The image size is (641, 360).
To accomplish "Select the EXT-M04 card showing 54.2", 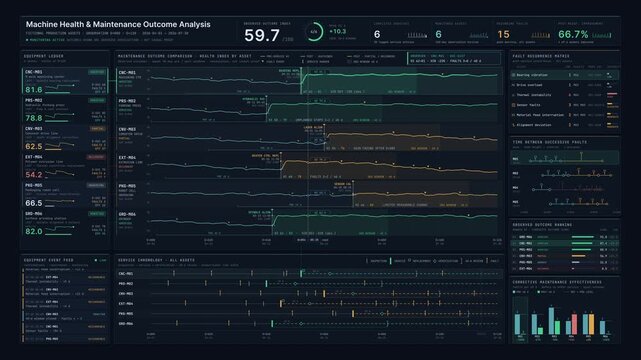I will point(65,166).
